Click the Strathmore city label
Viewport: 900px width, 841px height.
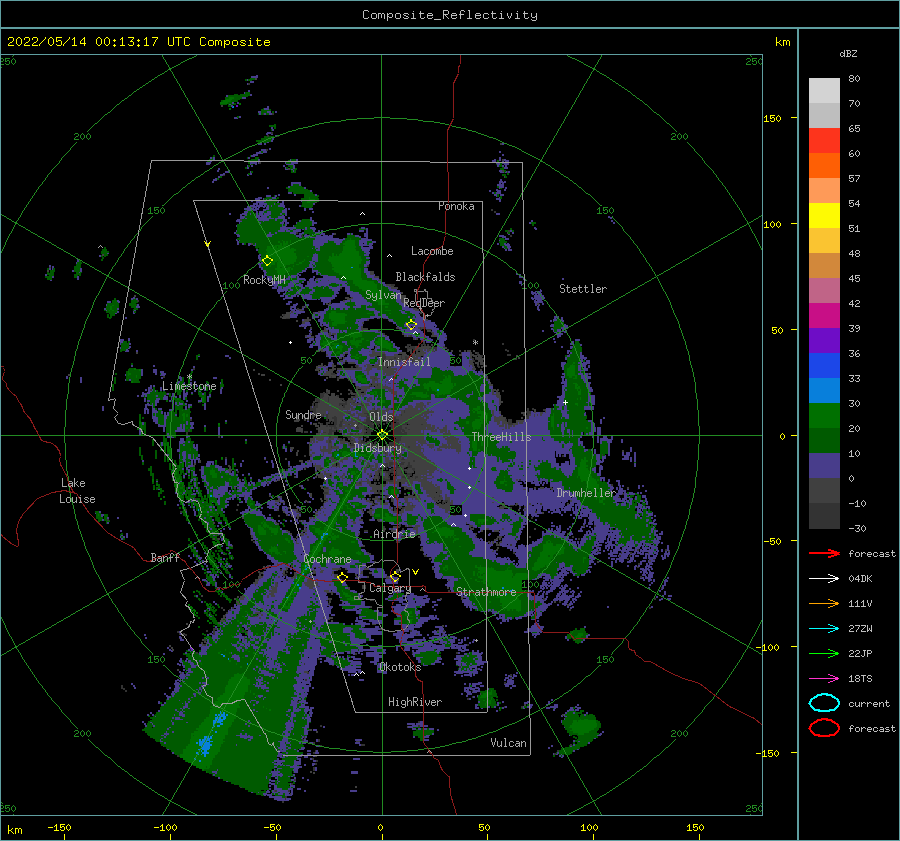click(x=486, y=592)
